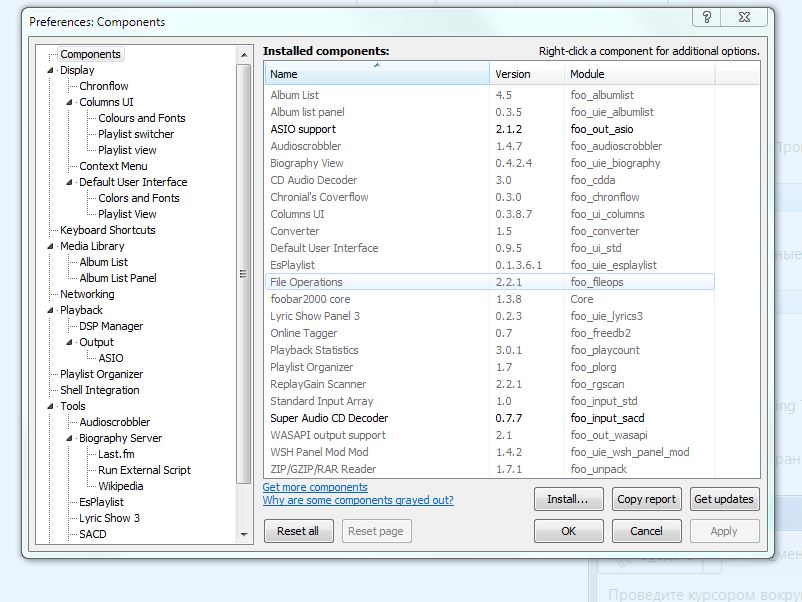Click Why are some components grayed out
The height and width of the screenshot is (602, 802).
(358, 500)
